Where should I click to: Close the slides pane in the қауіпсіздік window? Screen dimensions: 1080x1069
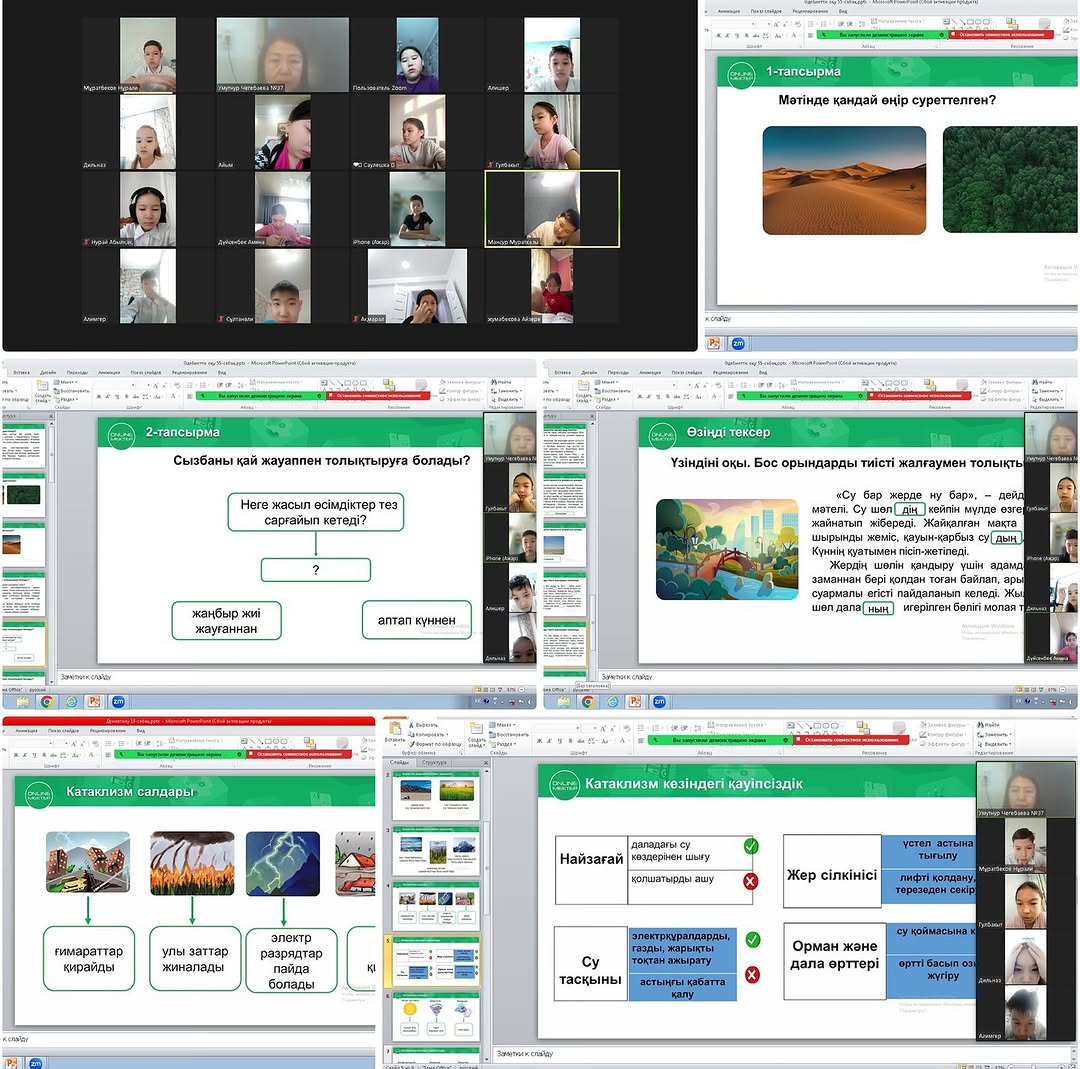(485, 762)
